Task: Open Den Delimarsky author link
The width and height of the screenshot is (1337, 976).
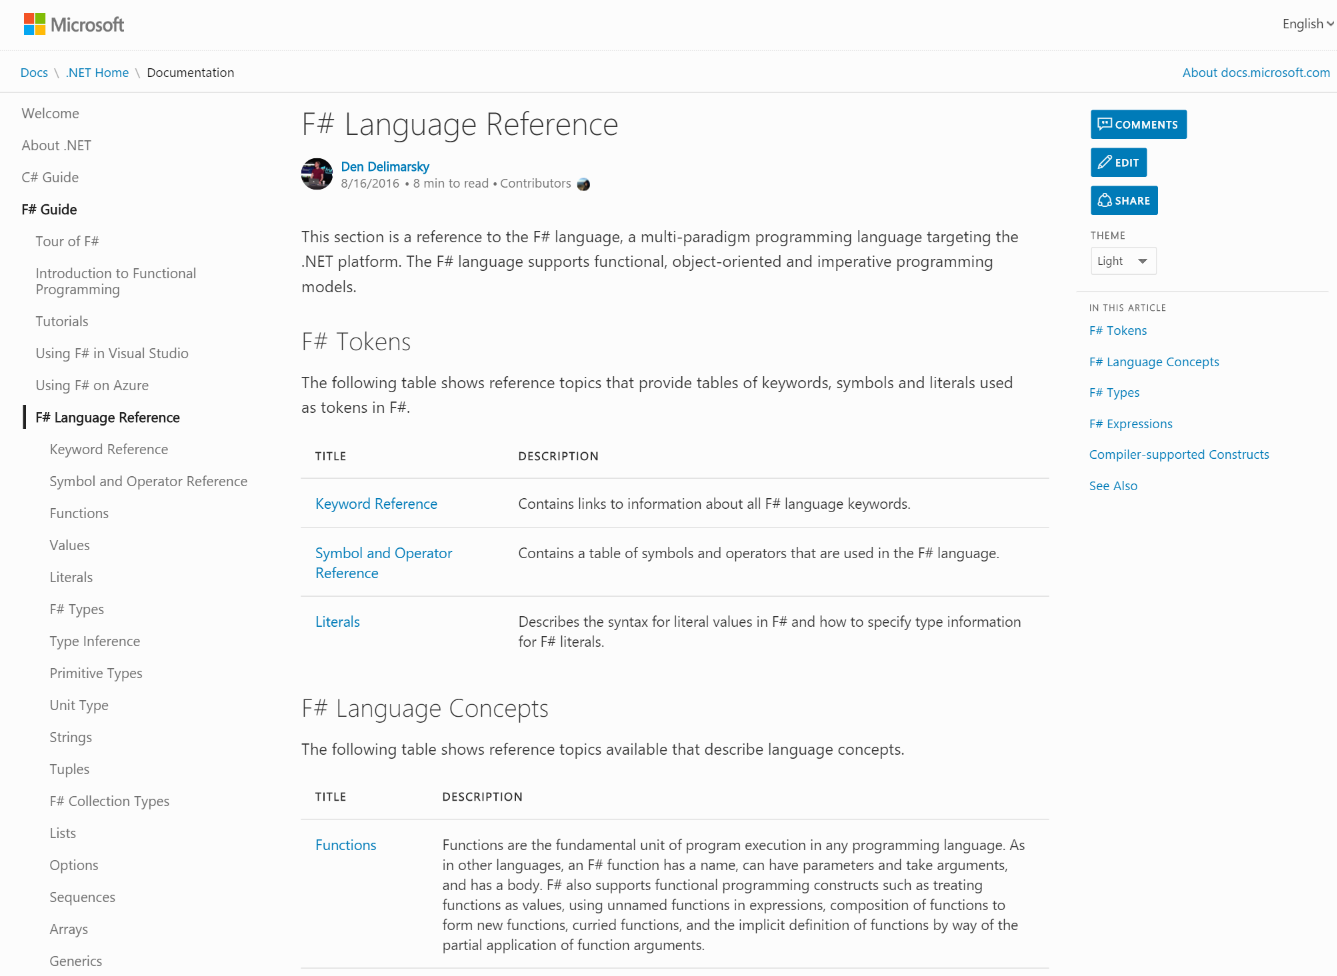Action: [385, 167]
